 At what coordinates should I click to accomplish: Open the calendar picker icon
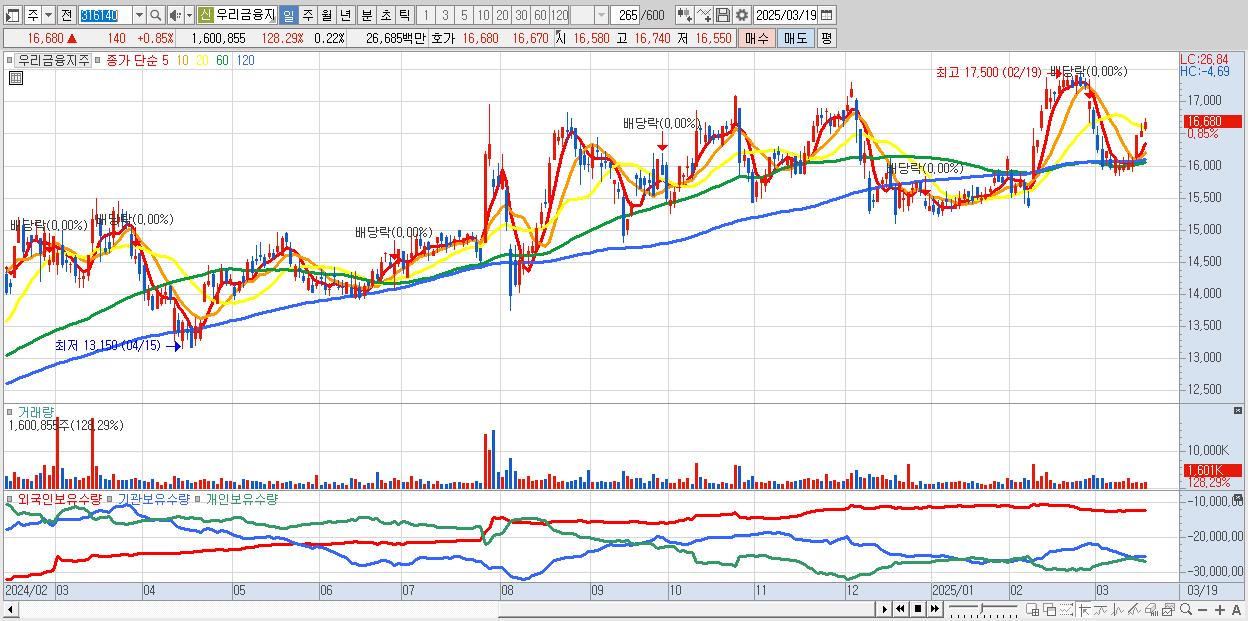click(826, 15)
